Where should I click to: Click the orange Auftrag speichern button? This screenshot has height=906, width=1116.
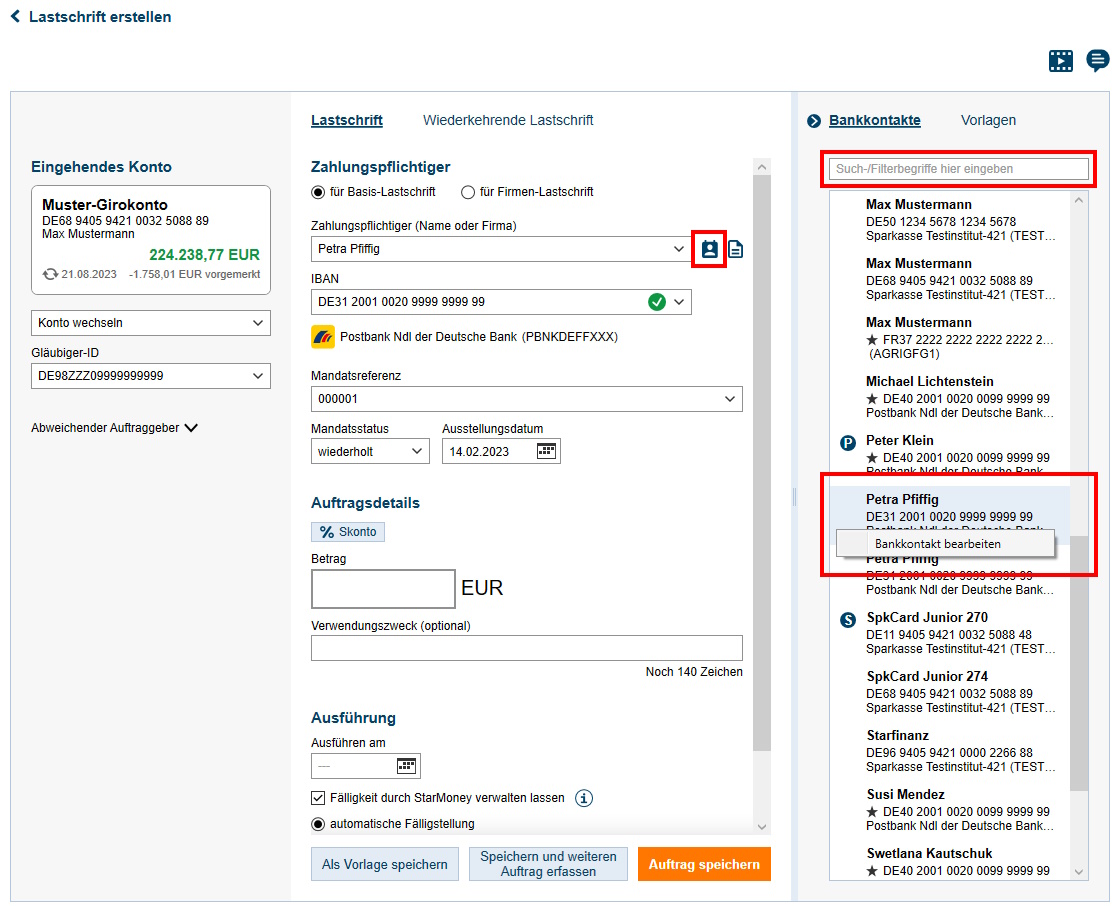pos(704,863)
